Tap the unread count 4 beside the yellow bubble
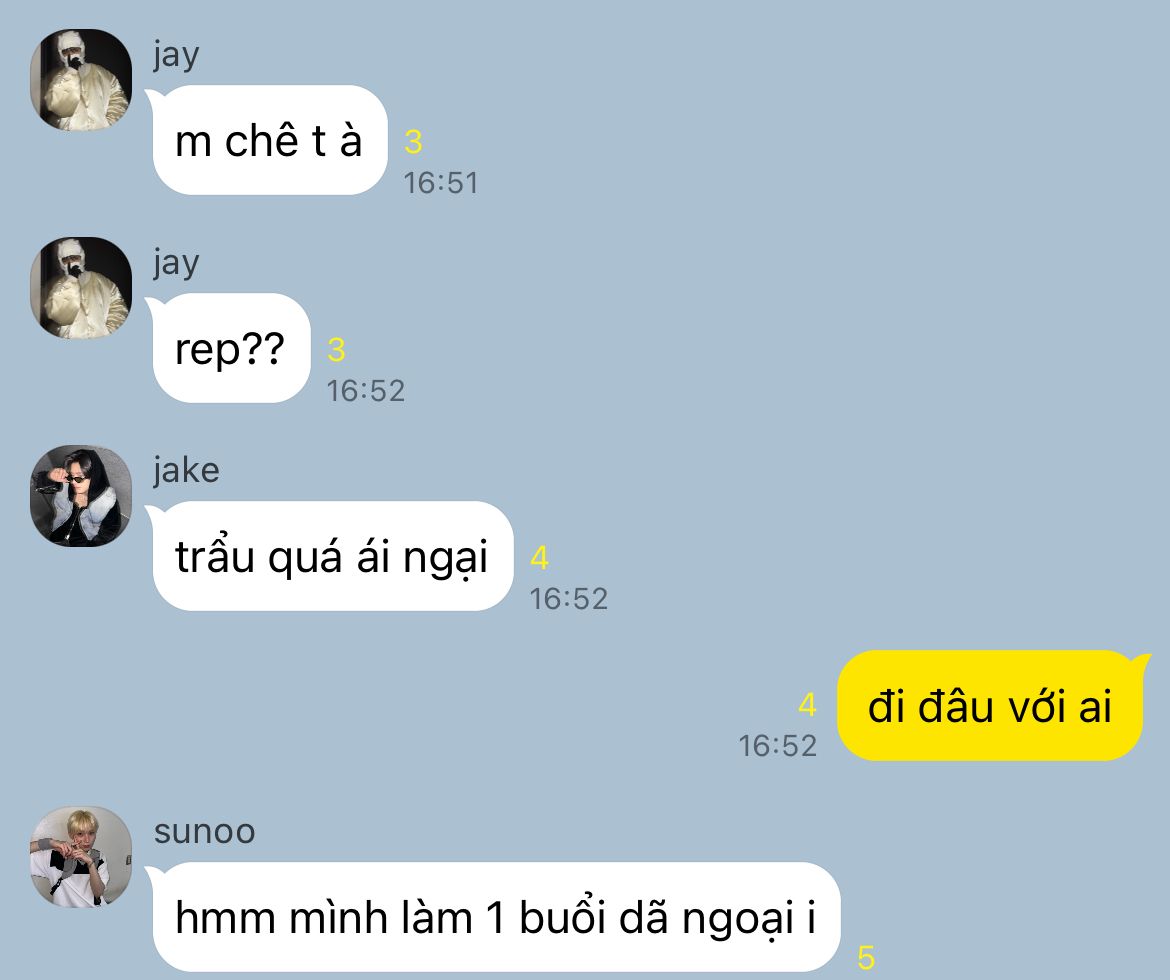Screen dimensions: 1170x980 (807, 705)
